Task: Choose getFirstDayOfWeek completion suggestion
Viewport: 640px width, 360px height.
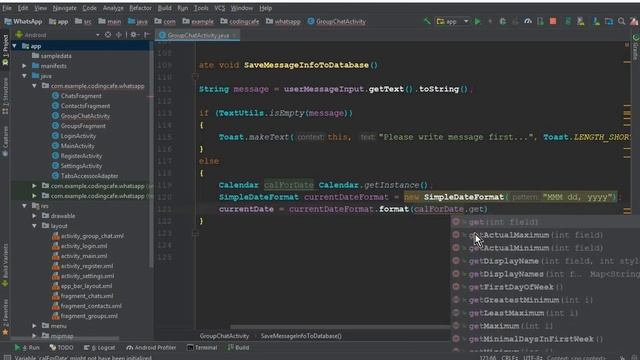Action: click(x=545, y=287)
